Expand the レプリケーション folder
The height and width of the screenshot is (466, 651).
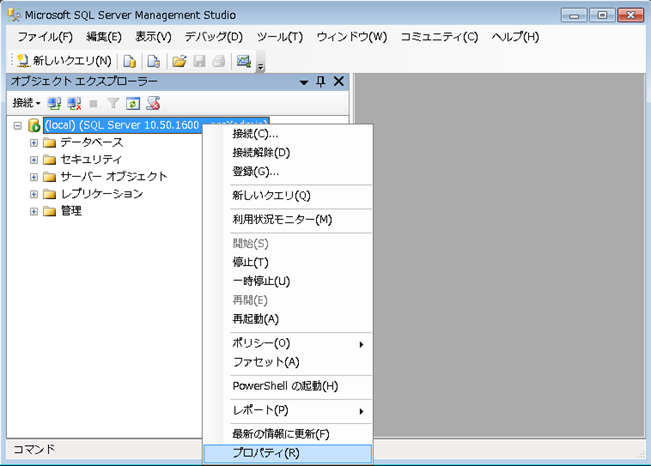click(x=34, y=194)
